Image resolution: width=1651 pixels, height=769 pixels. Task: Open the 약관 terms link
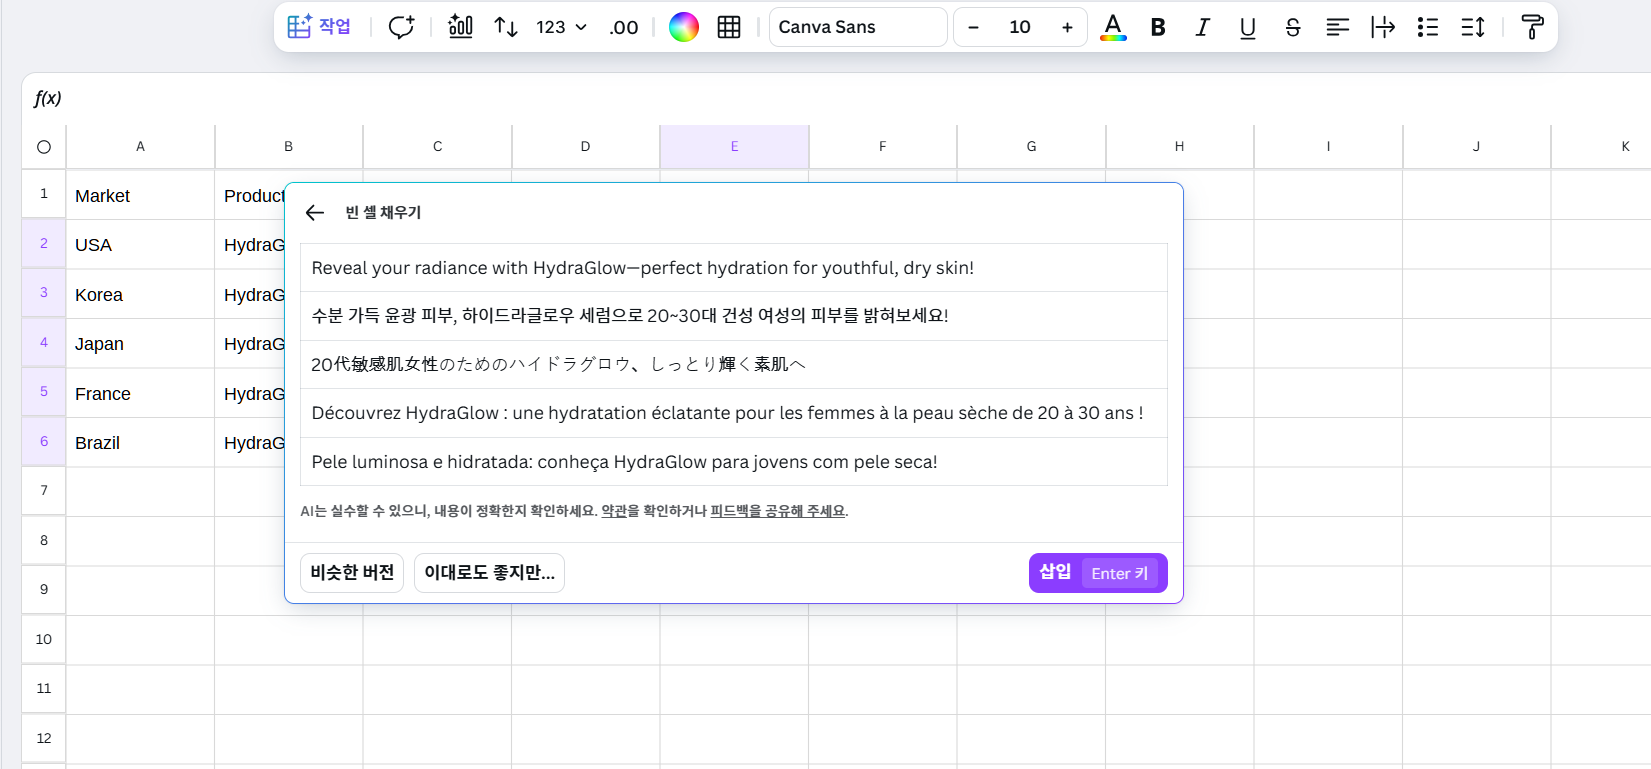pyautogui.click(x=613, y=511)
